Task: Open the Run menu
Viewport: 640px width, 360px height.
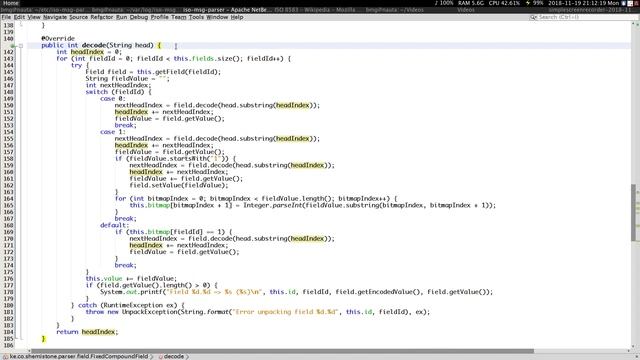Action: coord(122,17)
